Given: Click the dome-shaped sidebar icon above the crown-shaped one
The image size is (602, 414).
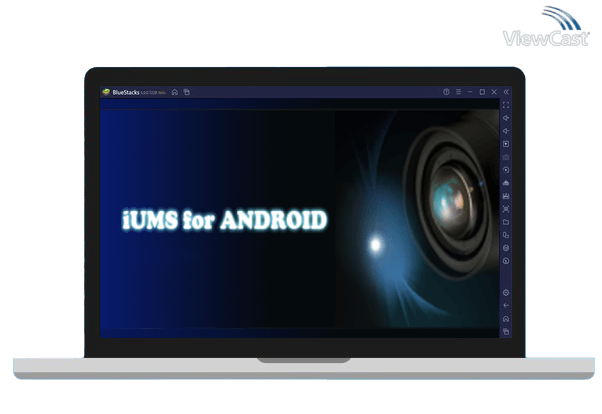Looking at the screenshot, I should tap(506, 183).
